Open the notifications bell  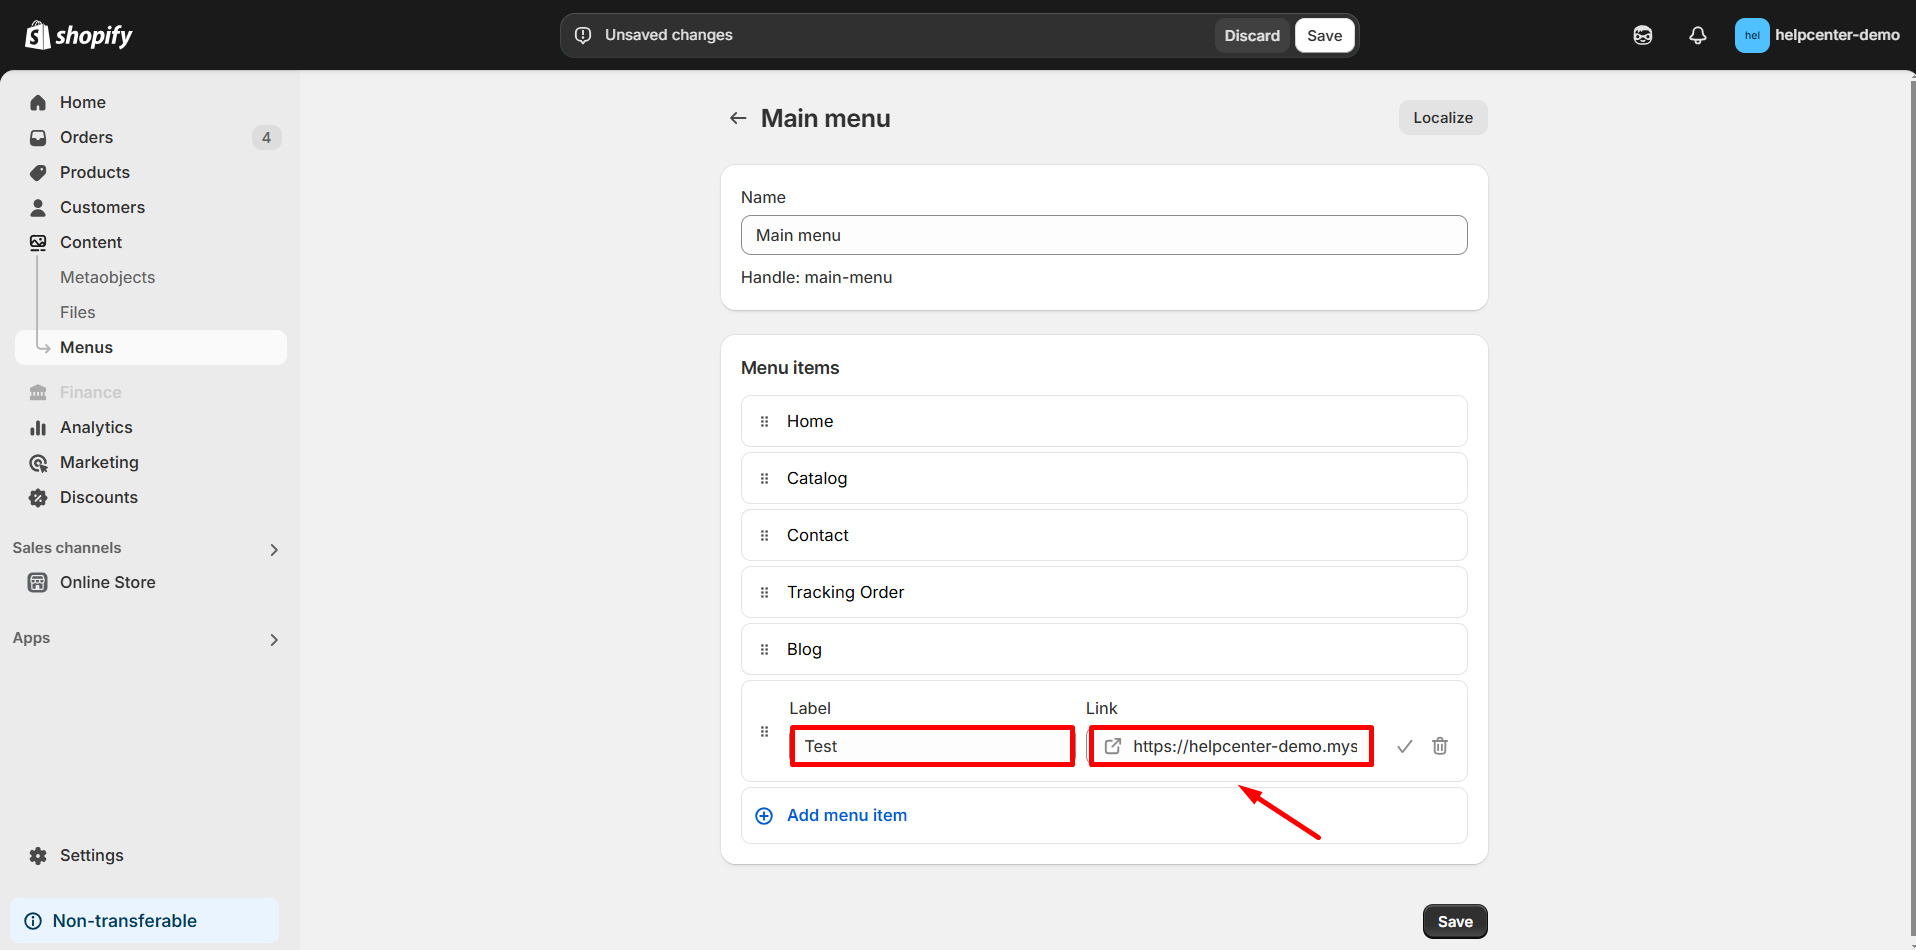1697,35
